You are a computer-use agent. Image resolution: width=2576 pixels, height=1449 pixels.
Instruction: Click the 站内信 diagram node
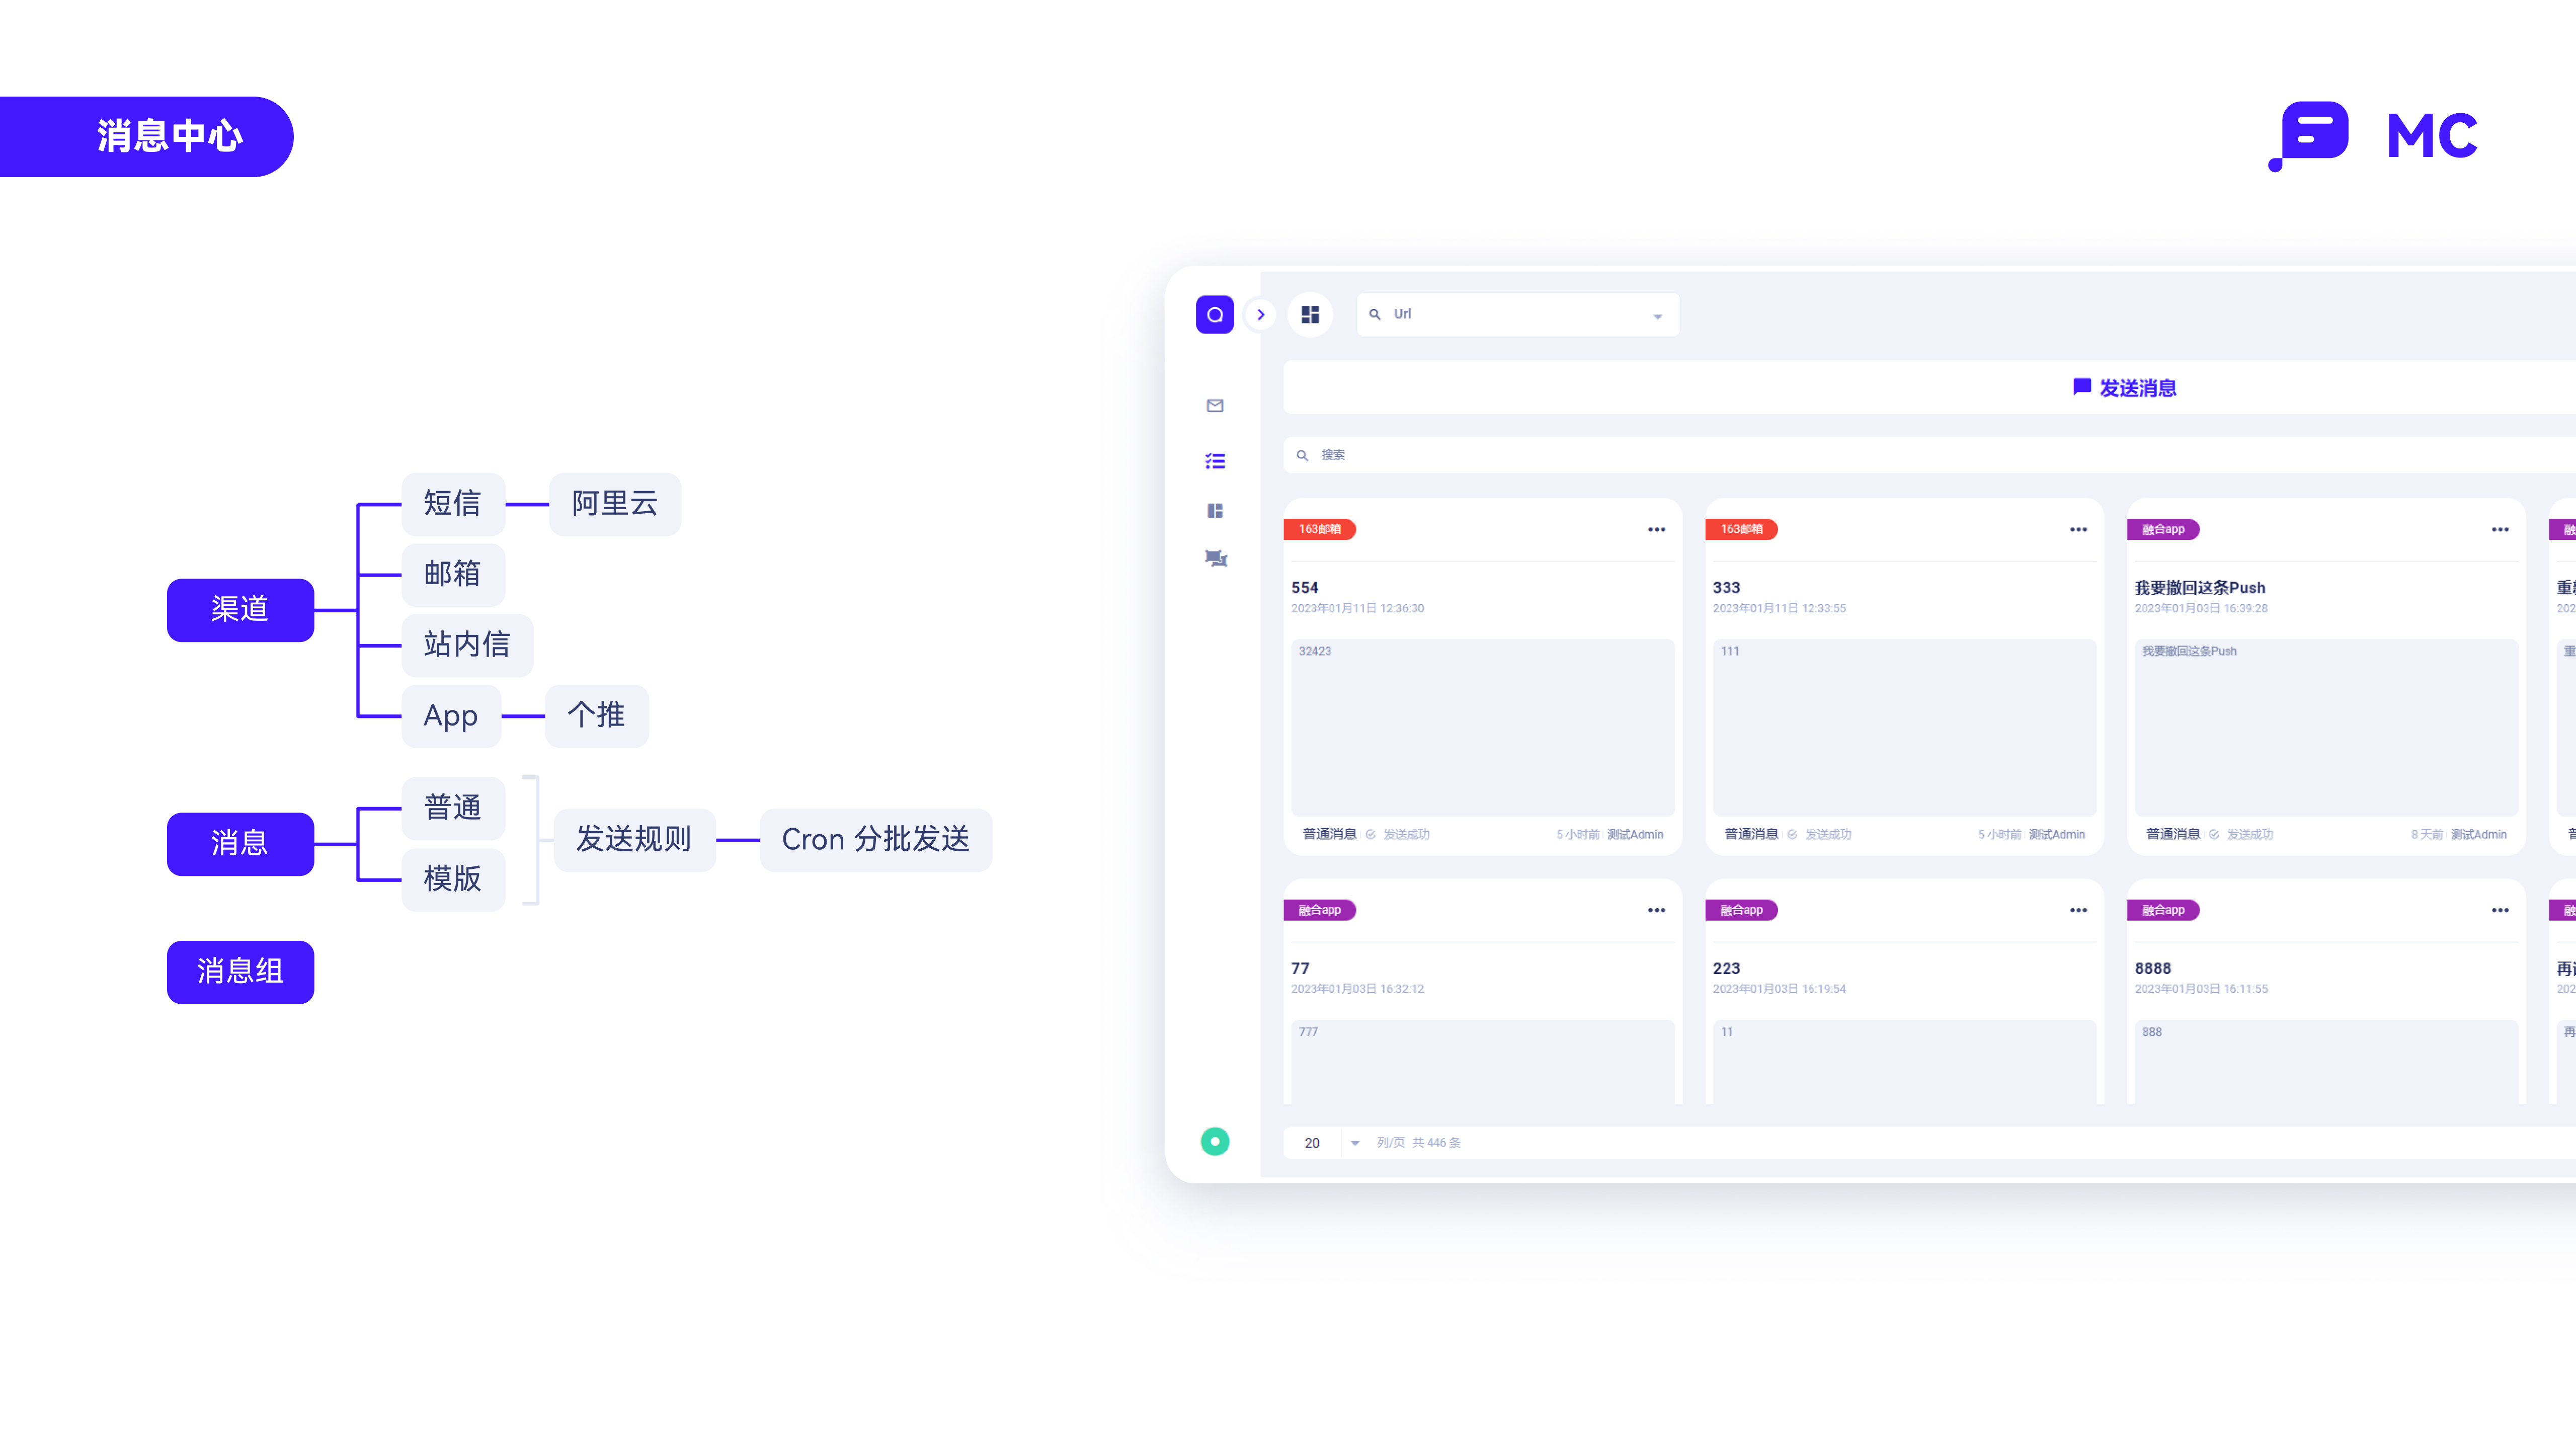(467, 645)
